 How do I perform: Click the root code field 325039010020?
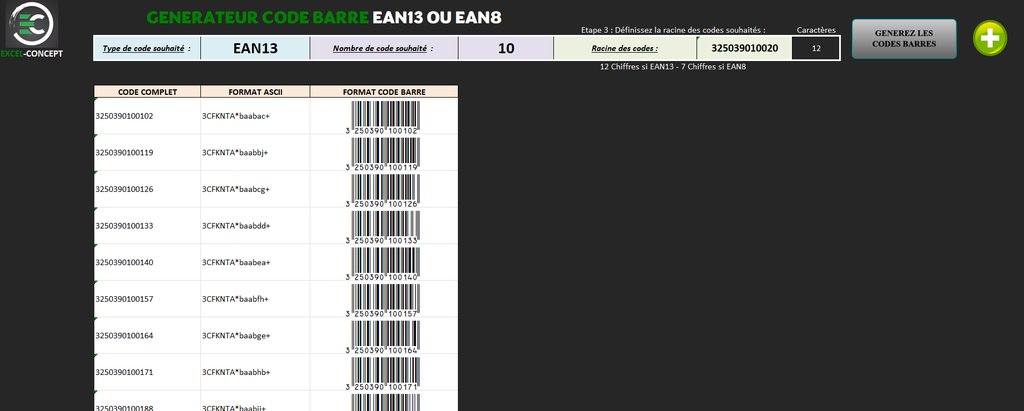point(744,48)
